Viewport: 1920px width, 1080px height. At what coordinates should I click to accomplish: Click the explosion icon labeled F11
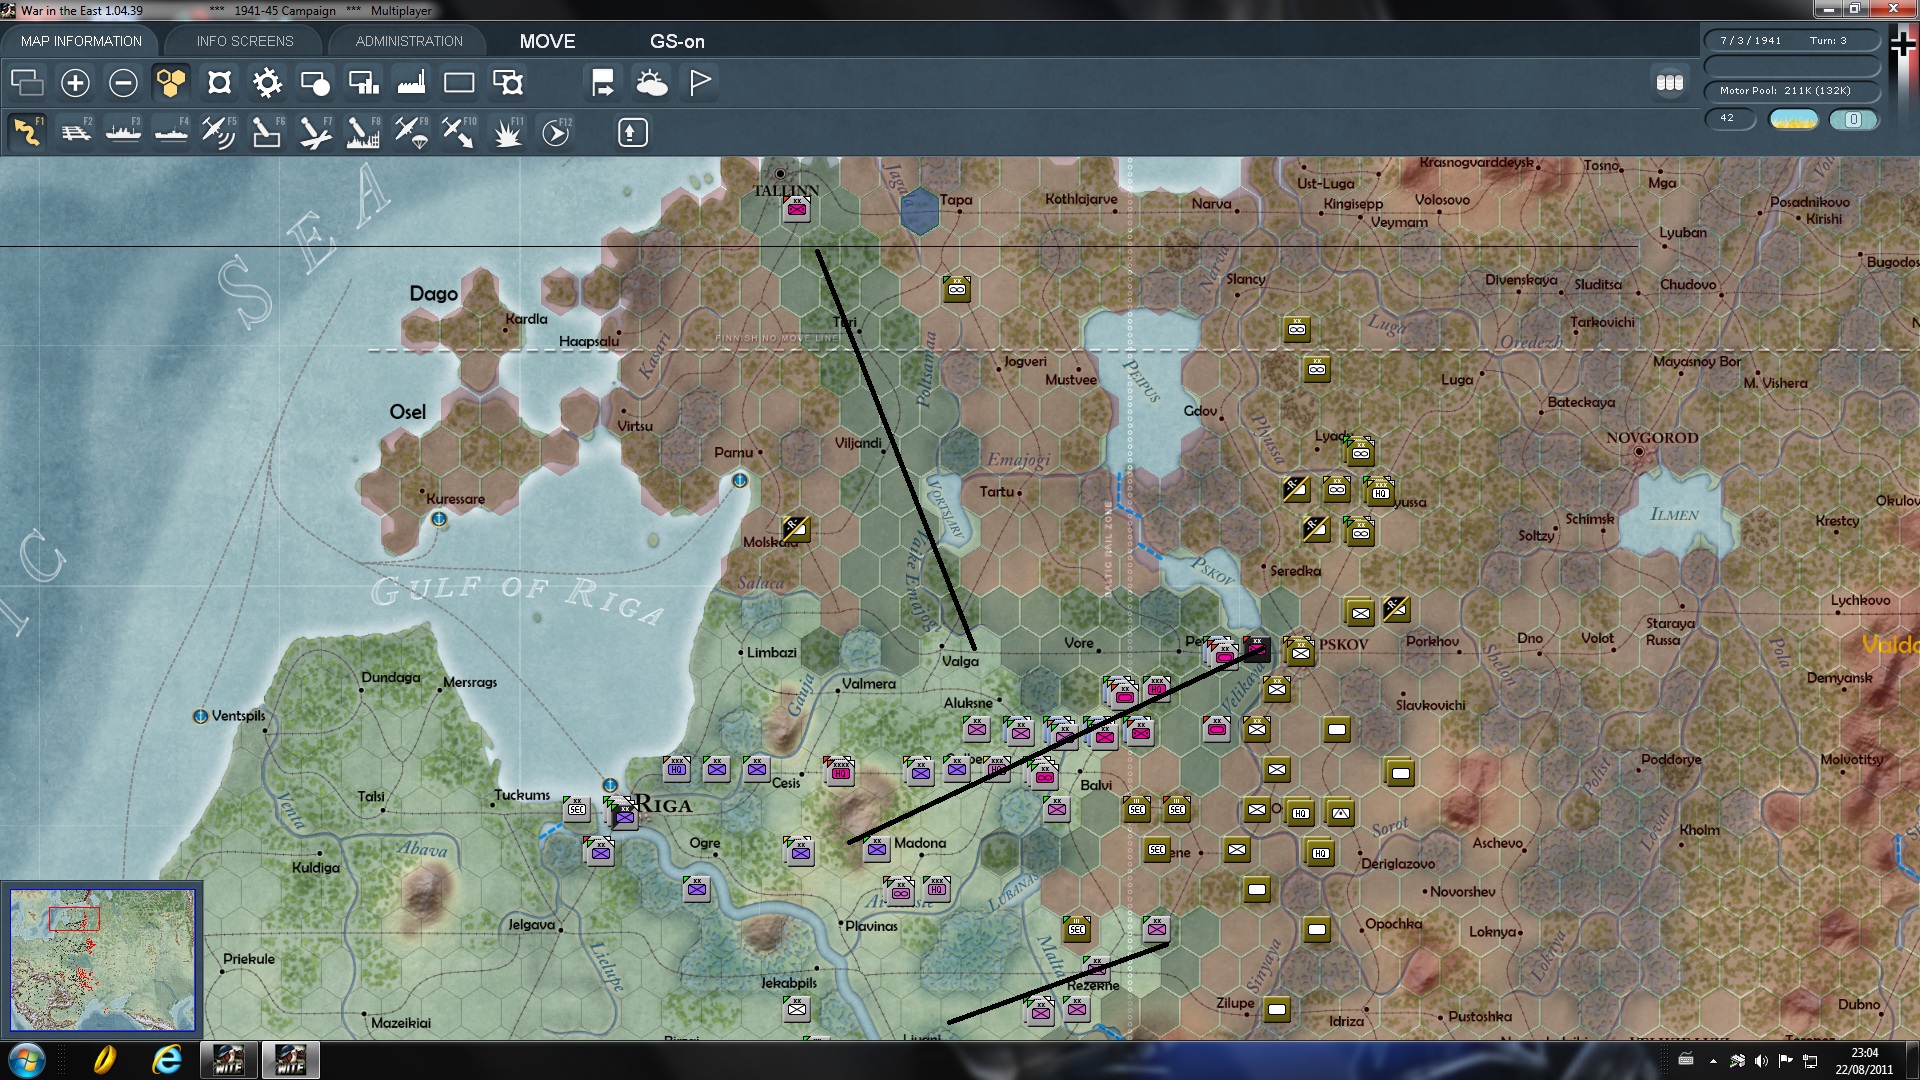pyautogui.click(x=508, y=132)
